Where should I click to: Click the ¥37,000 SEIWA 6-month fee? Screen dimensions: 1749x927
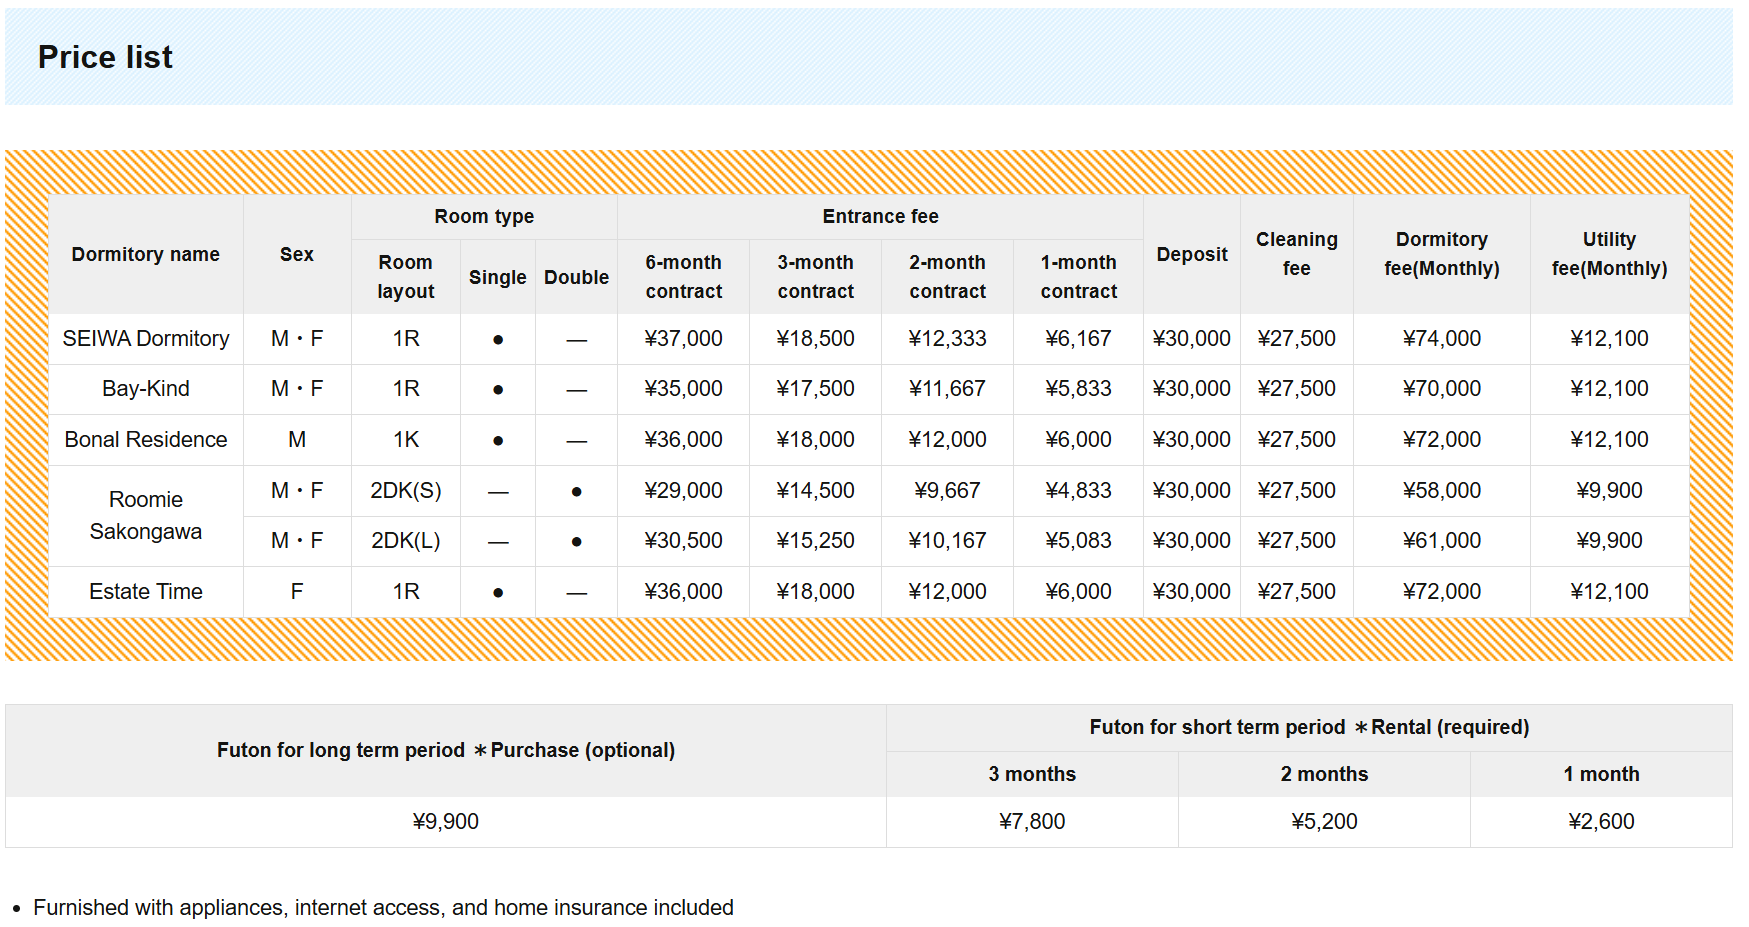[683, 339]
